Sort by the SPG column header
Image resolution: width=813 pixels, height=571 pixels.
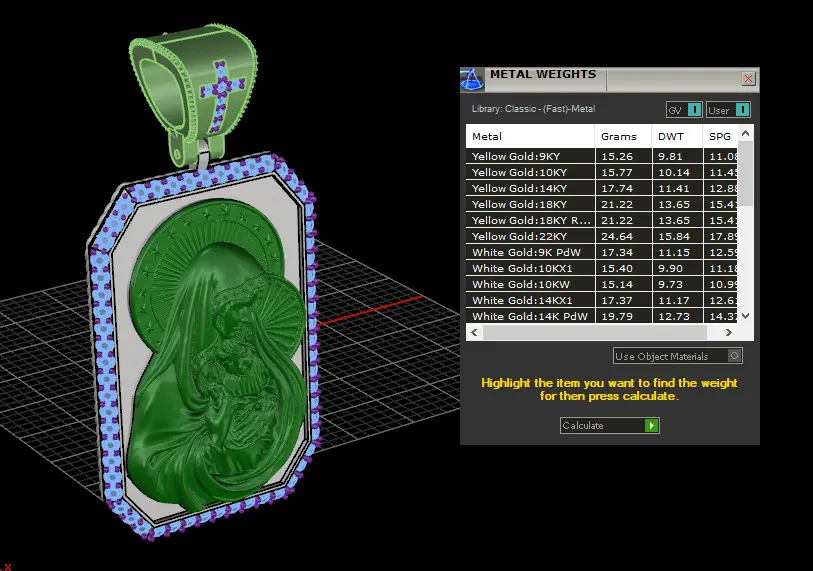pyautogui.click(x=720, y=136)
